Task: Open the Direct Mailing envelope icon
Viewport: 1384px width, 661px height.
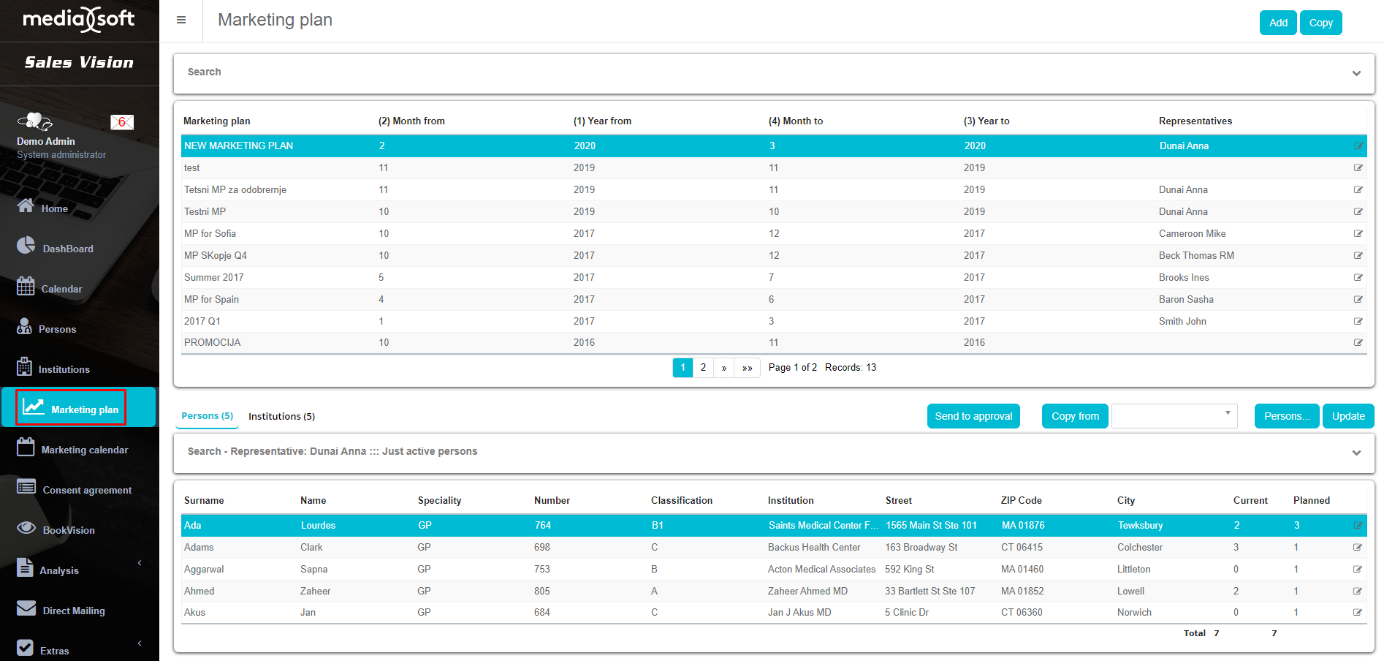Action: click(x=27, y=609)
